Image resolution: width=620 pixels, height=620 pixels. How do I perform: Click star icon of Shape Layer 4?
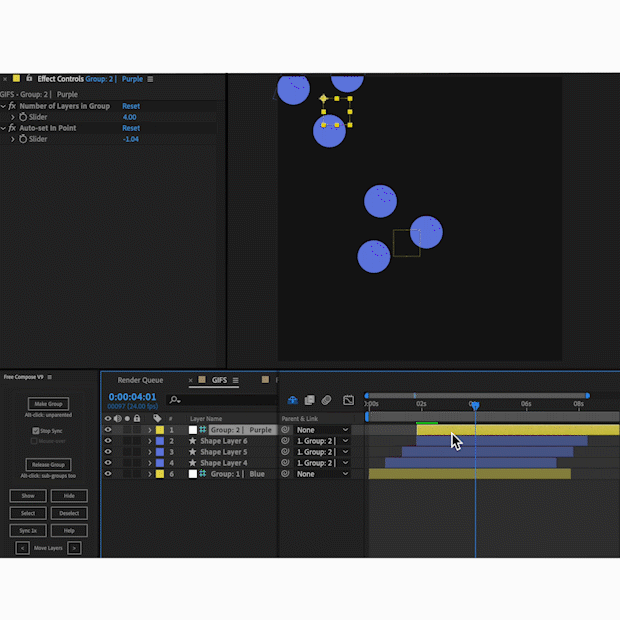pyautogui.click(x=193, y=463)
